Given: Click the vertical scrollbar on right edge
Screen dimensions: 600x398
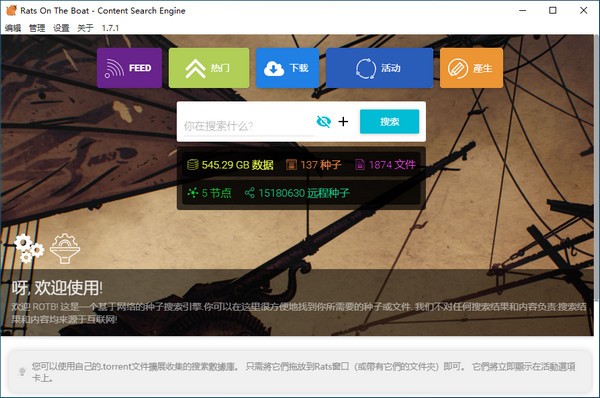Looking at the screenshot, I should (x=597, y=168).
